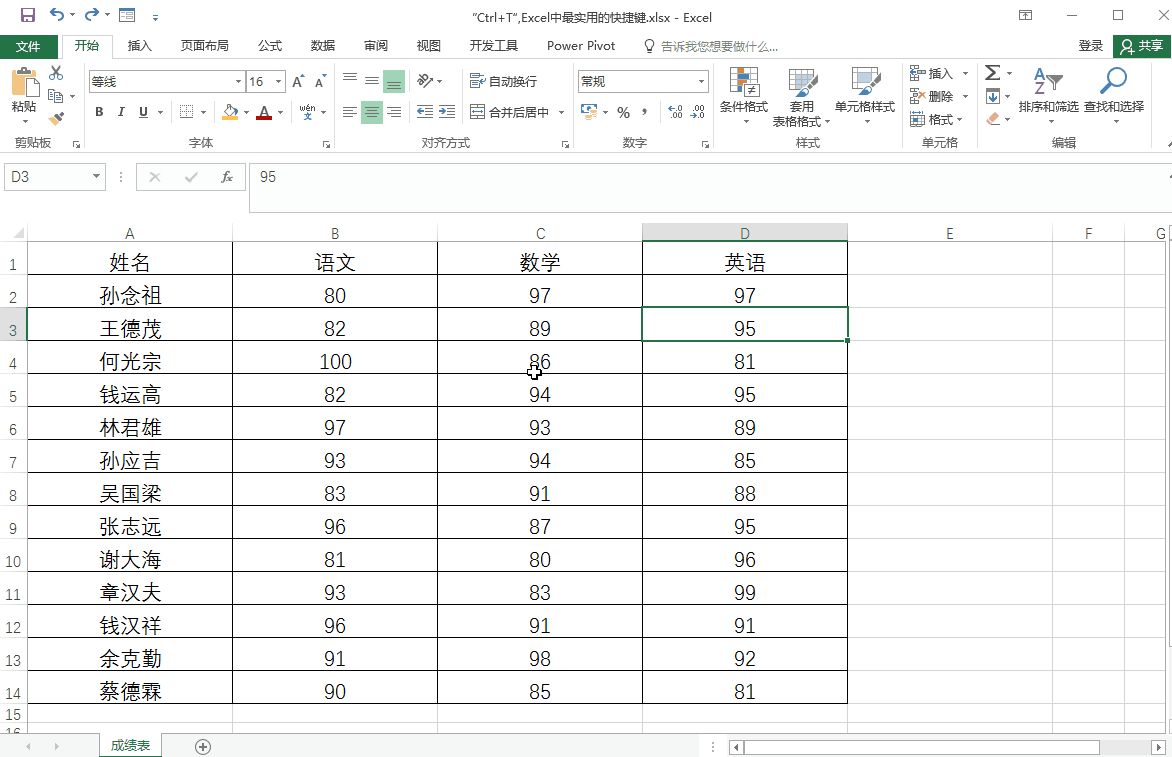Activate the Format Painter brush
This screenshot has height=757, width=1172.
(56, 119)
